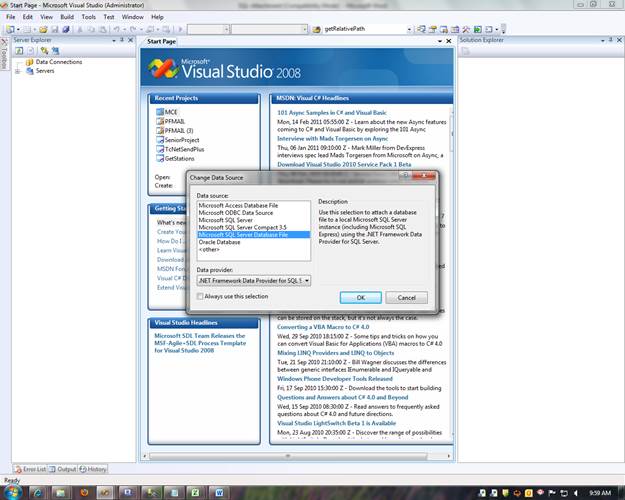Open the File menu

pos(10,17)
